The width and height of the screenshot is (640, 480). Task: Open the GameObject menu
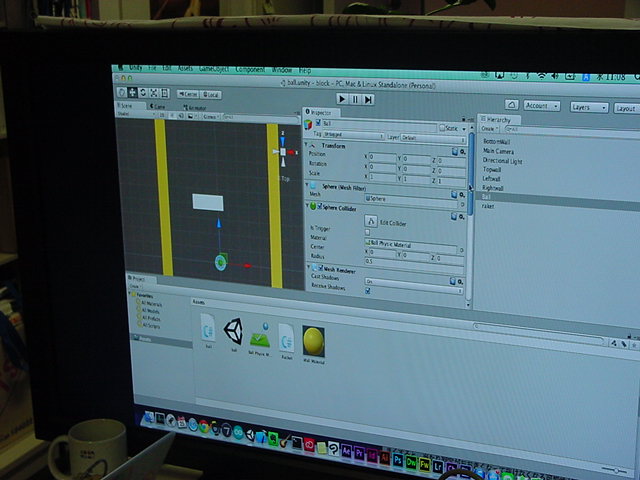(213, 69)
